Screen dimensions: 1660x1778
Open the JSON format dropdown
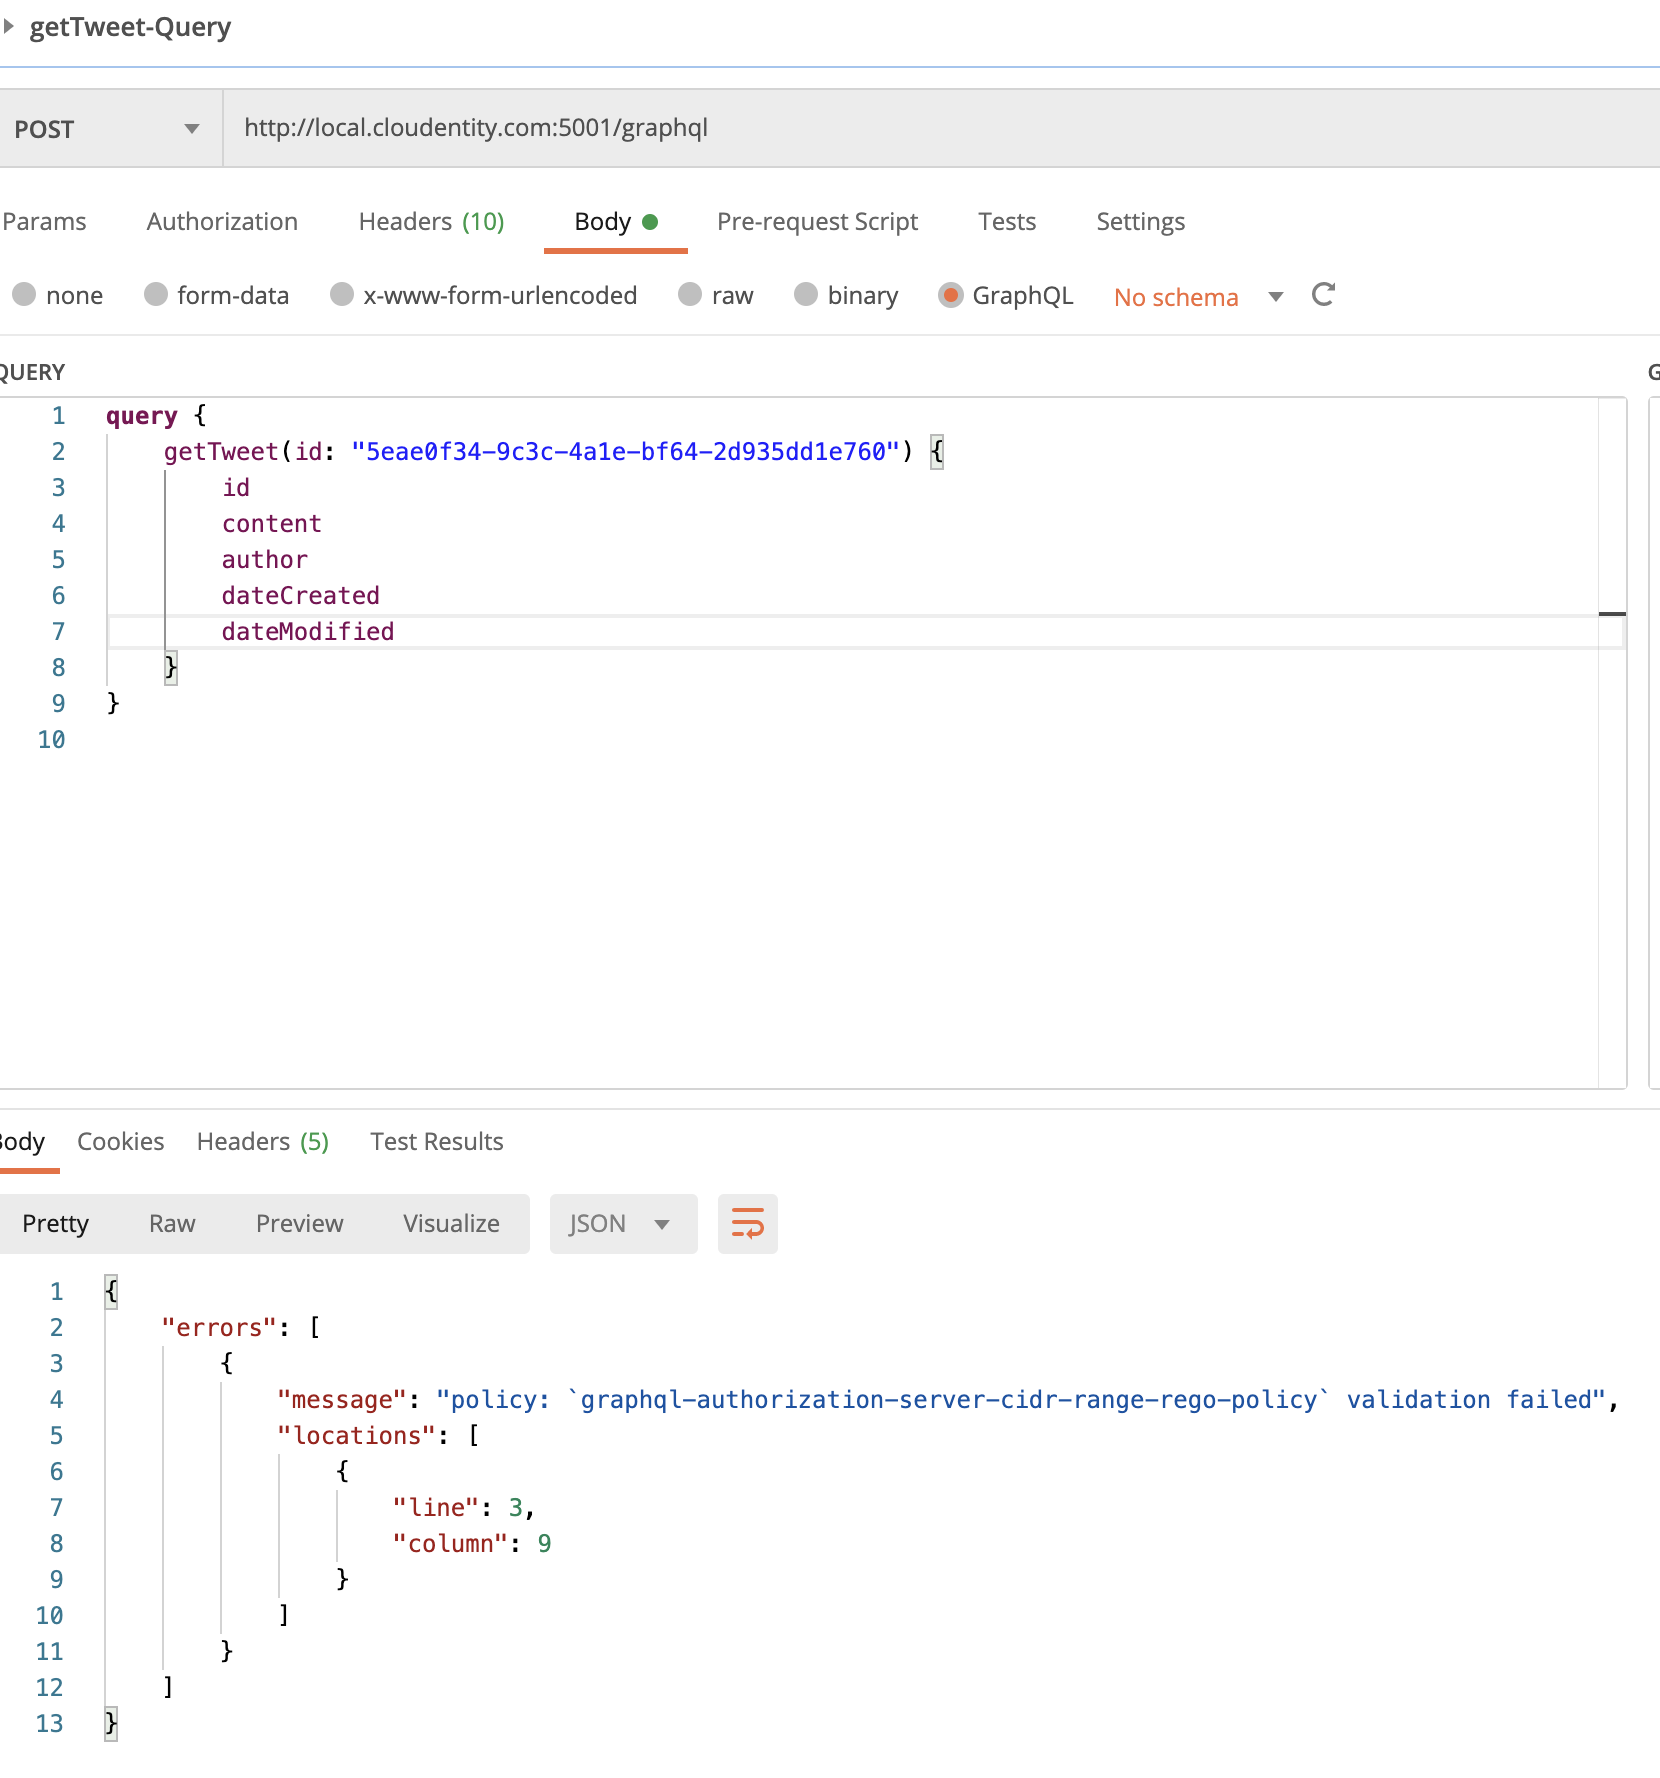[623, 1223]
